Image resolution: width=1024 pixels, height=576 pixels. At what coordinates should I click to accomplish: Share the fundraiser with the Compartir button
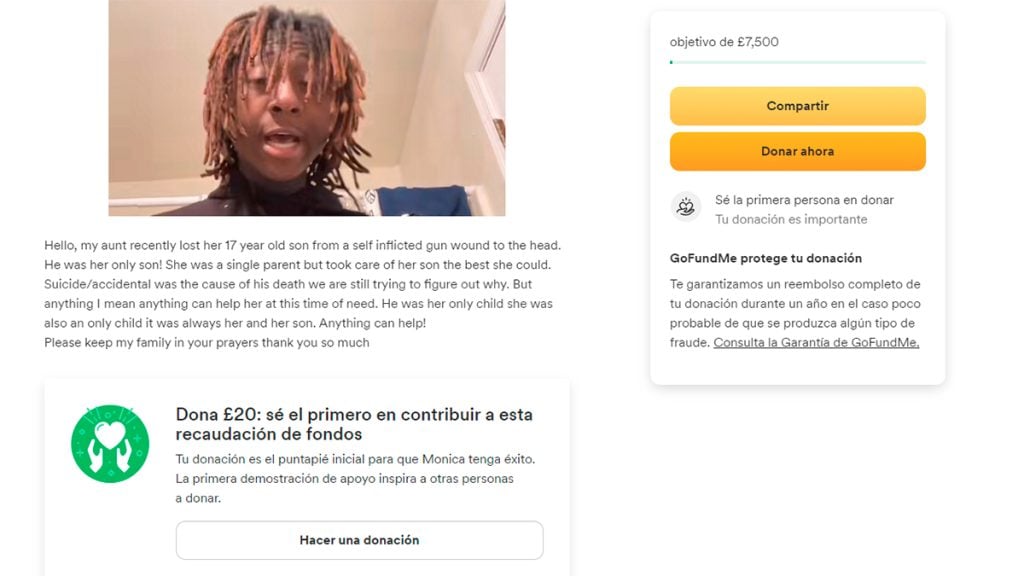797,106
